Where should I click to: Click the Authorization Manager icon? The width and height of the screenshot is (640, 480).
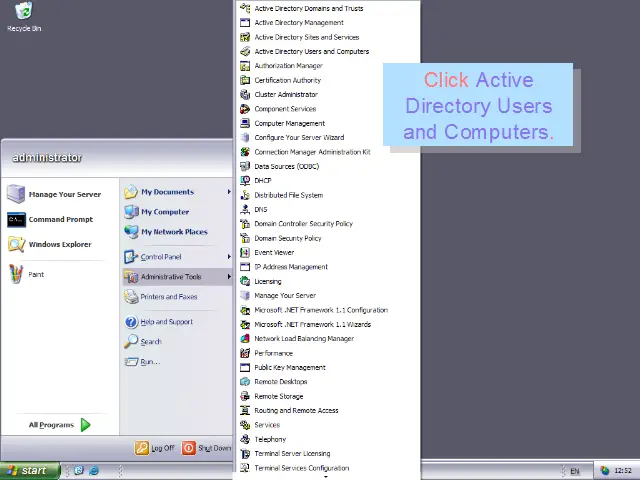[245, 66]
